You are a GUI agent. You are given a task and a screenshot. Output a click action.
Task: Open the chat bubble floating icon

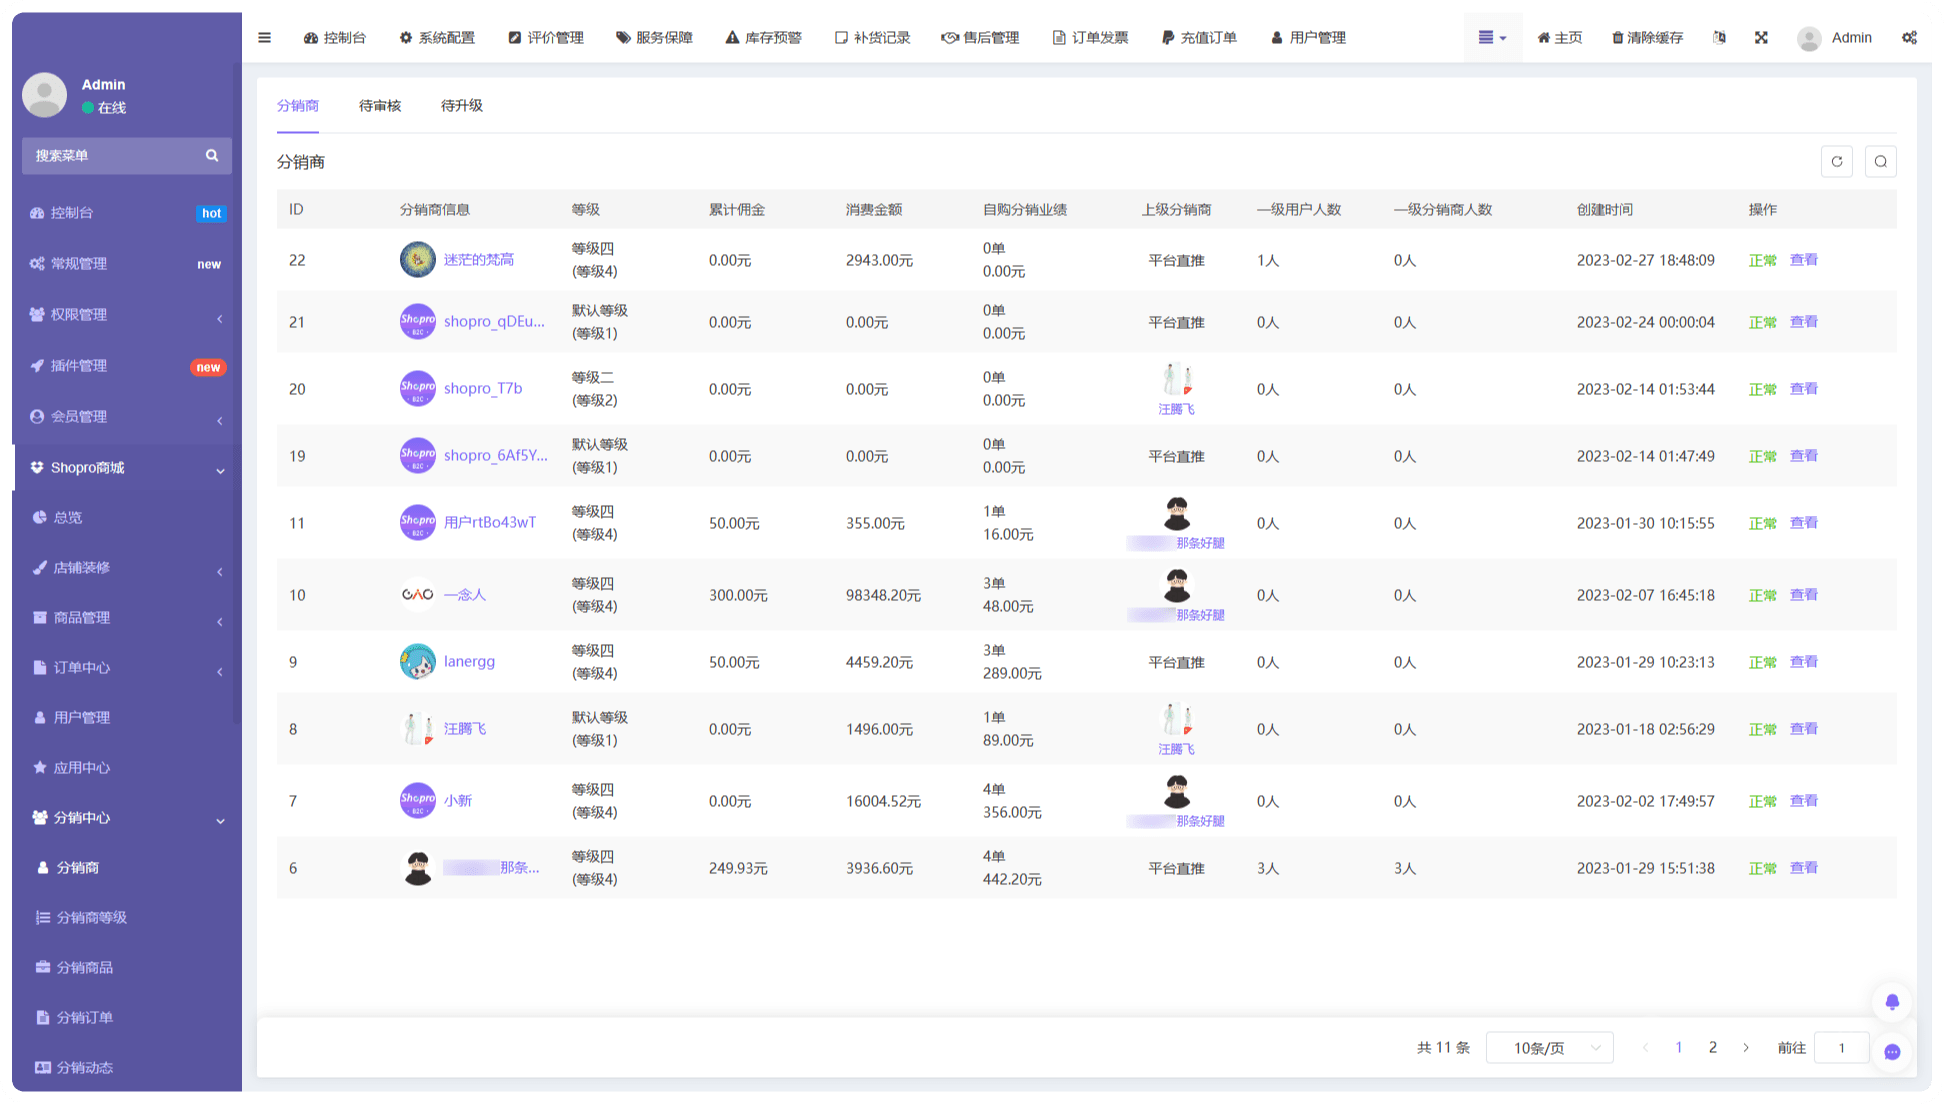1892,1052
